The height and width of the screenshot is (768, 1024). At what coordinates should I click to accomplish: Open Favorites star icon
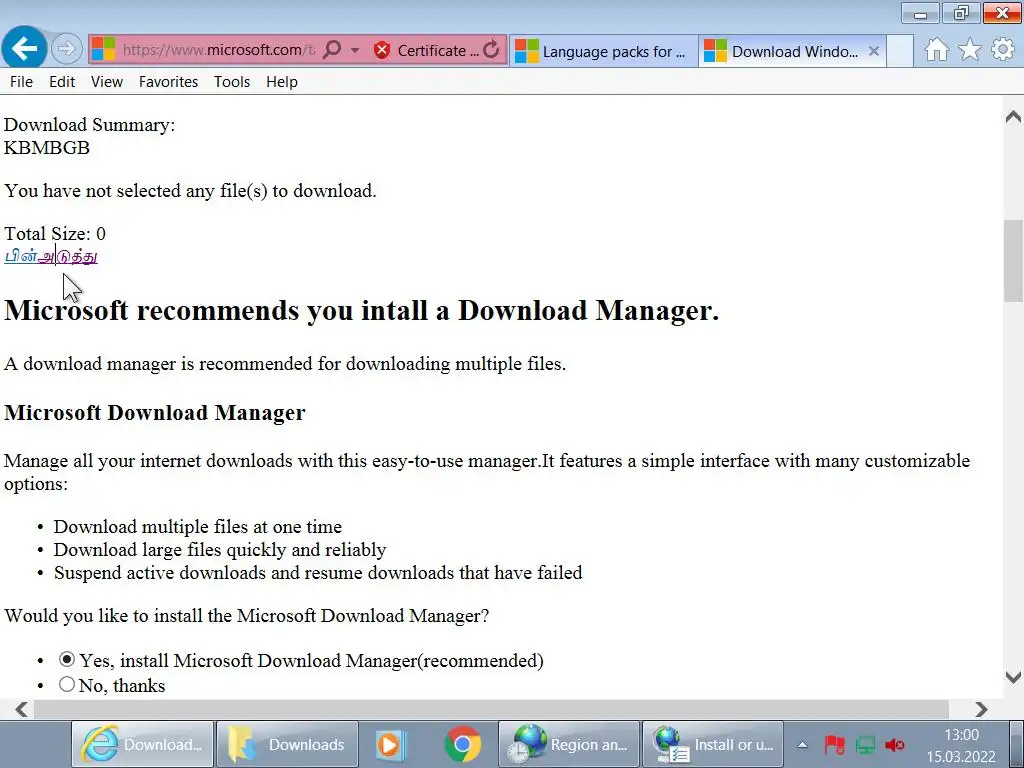[x=970, y=50]
